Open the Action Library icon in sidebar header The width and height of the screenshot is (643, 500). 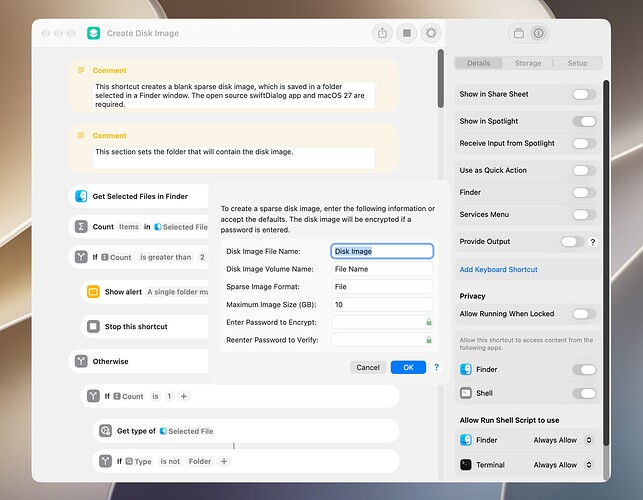(519, 33)
